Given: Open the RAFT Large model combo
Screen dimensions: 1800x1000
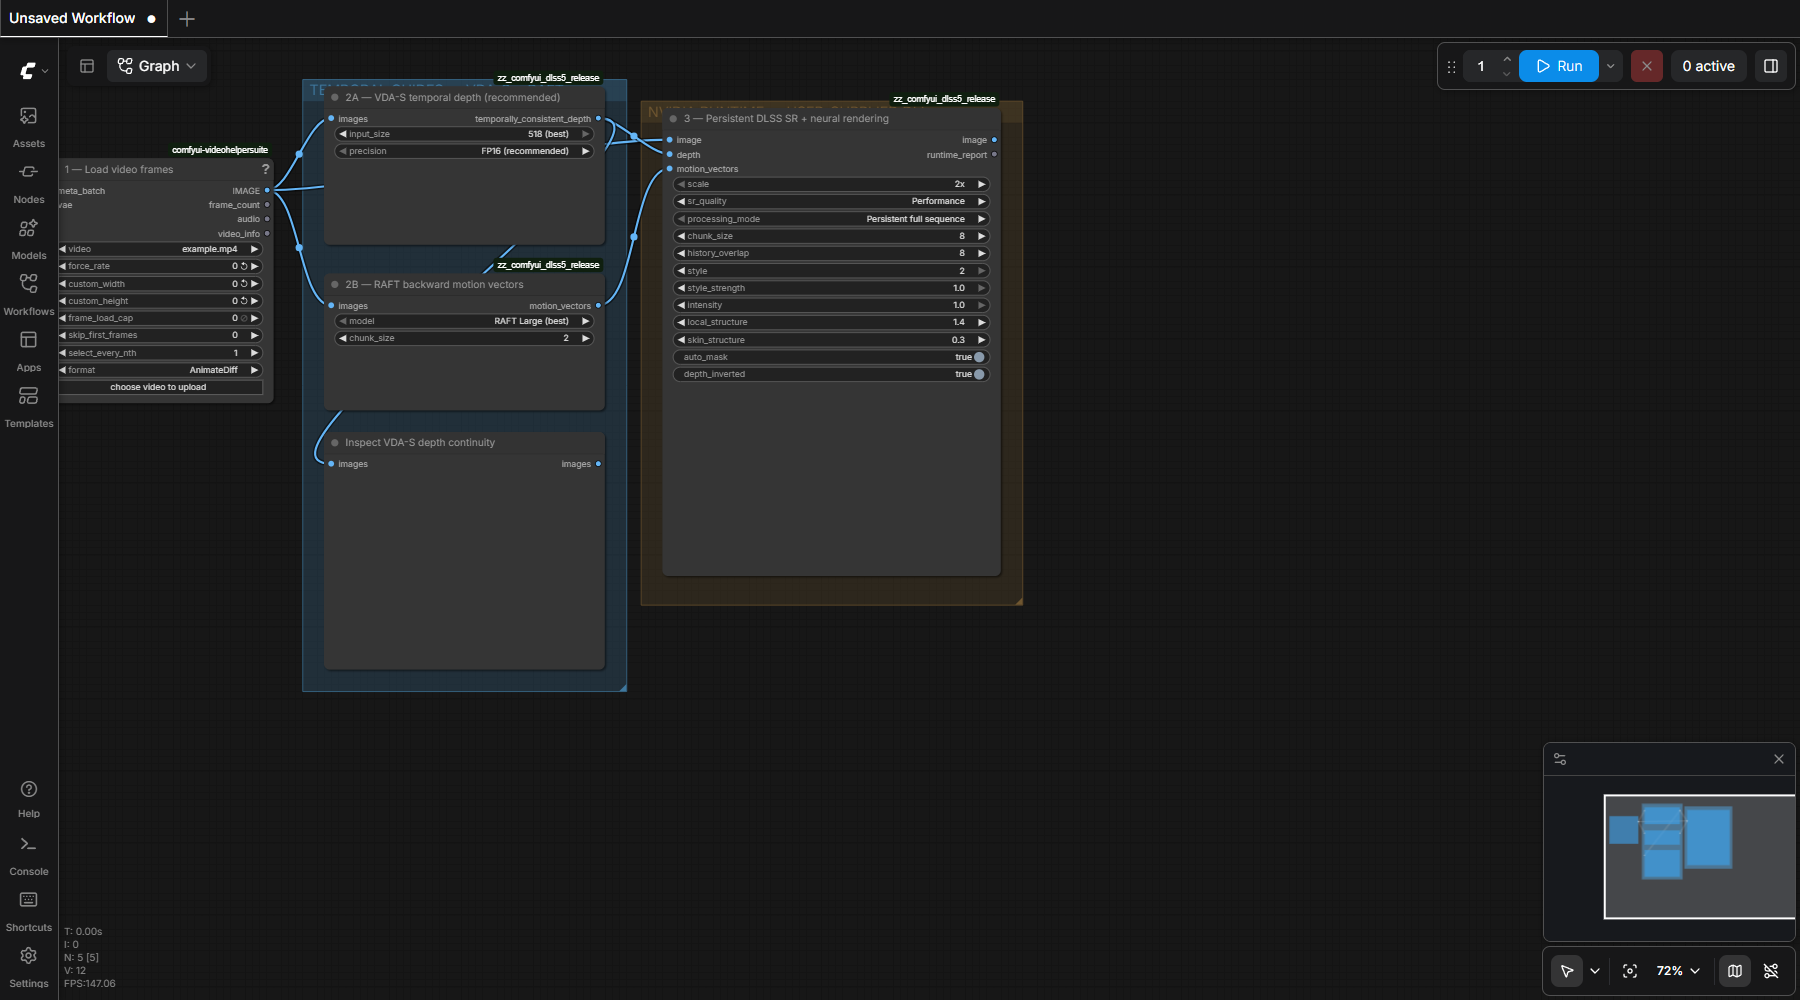Looking at the screenshot, I should click(464, 321).
